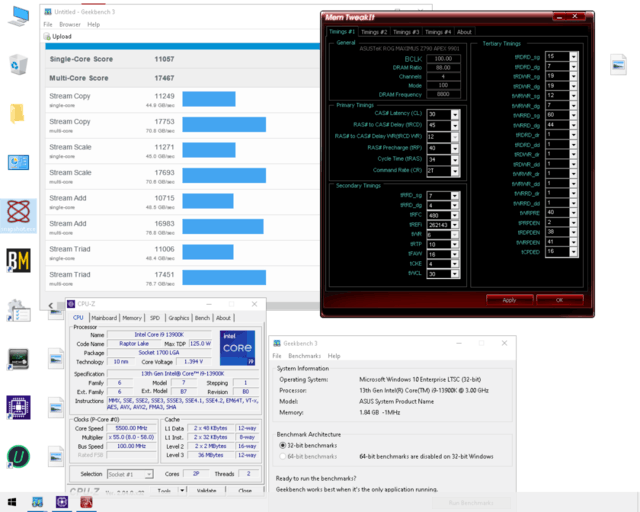Select the 32-bit benchmarks radio button
The image size is (640, 512).
(282, 445)
